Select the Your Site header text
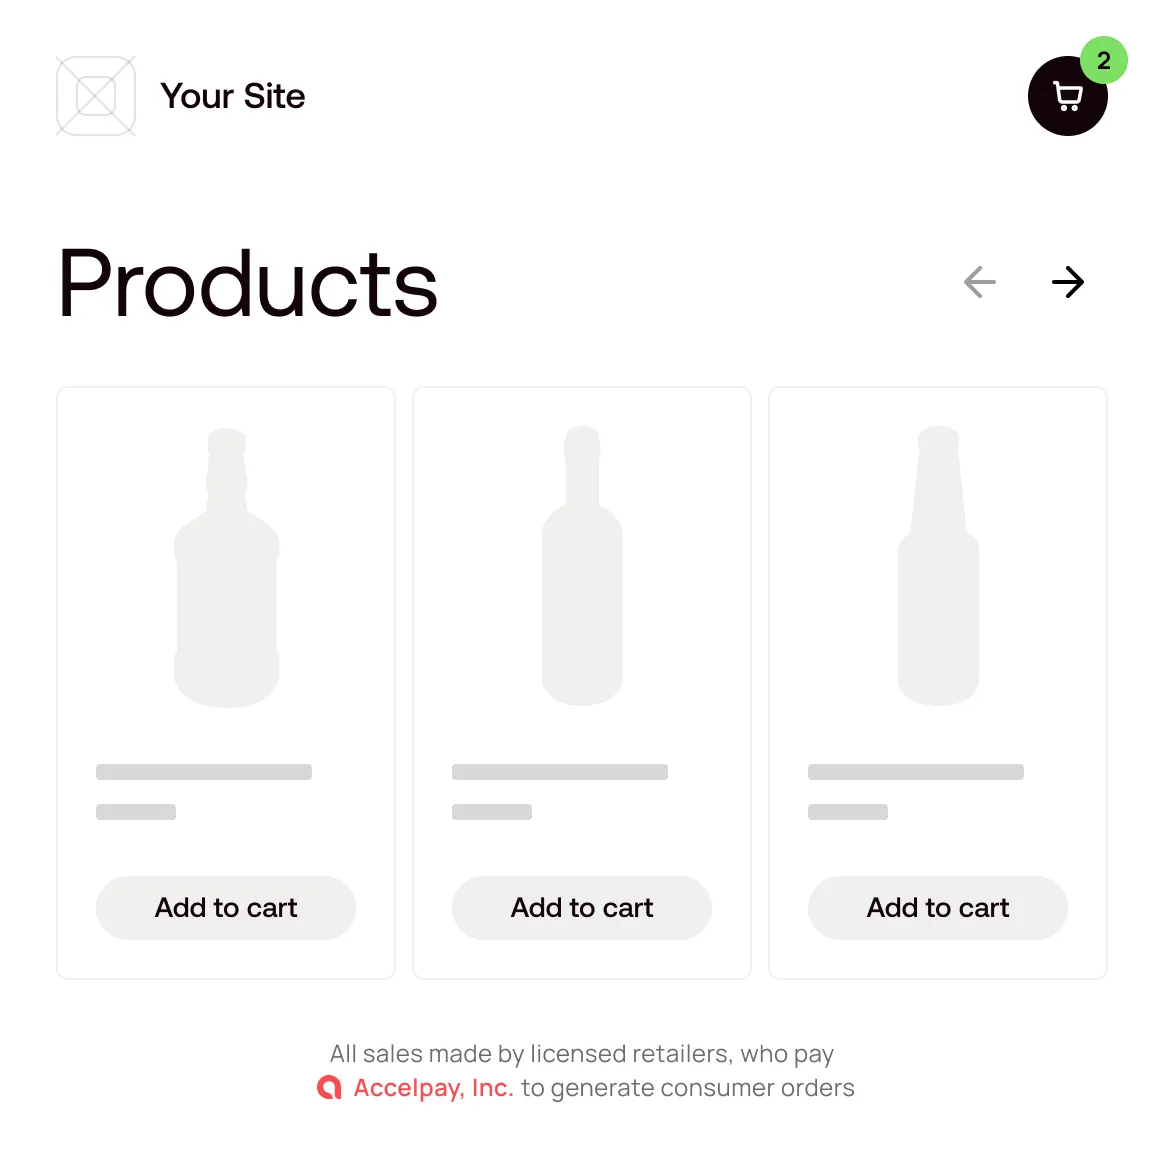The height and width of the screenshot is (1160, 1164). 232,96
